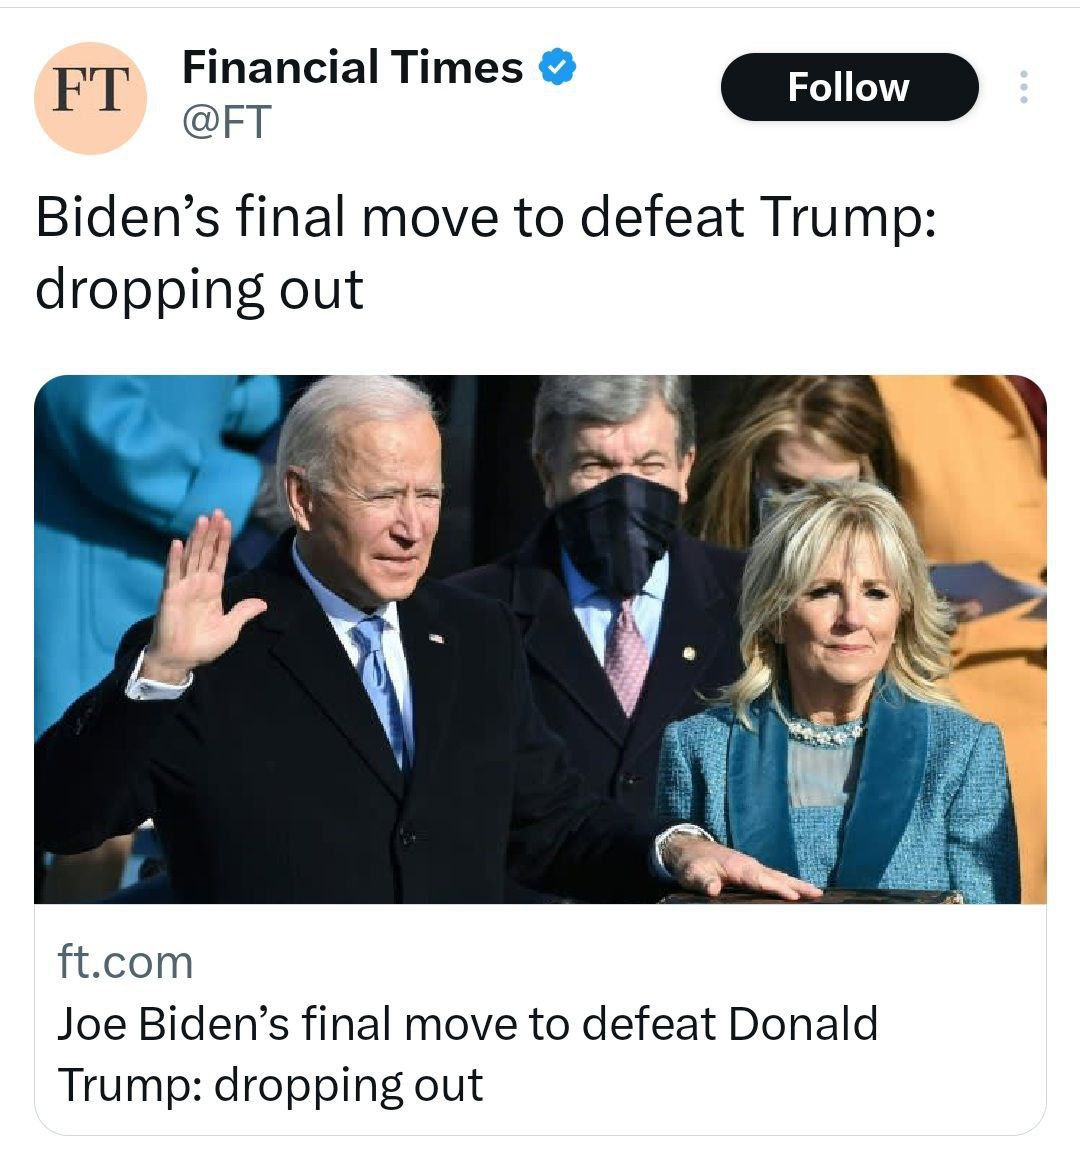The height and width of the screenshot is (1175, 1080).
Task: Open the Financial Times display name
Action: pyautogui.click(x=352, y=68)
